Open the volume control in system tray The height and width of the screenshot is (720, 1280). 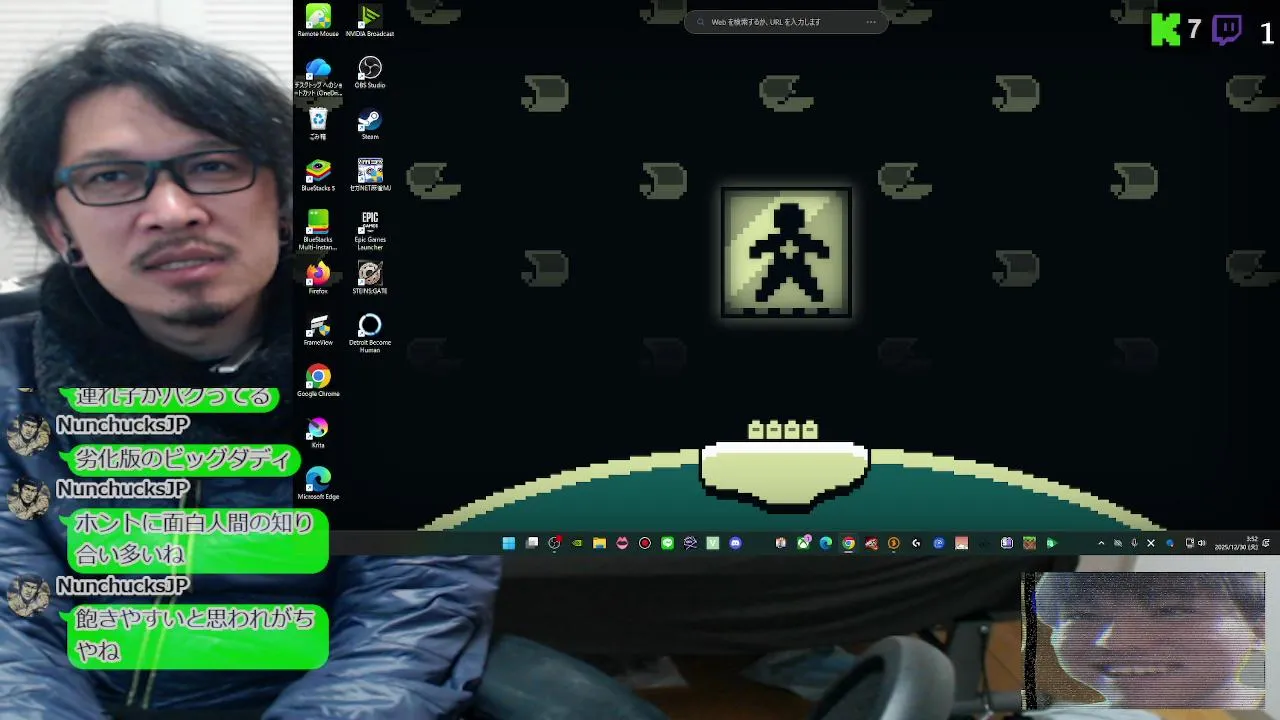pyautogui.click(x=1201, y=543)
